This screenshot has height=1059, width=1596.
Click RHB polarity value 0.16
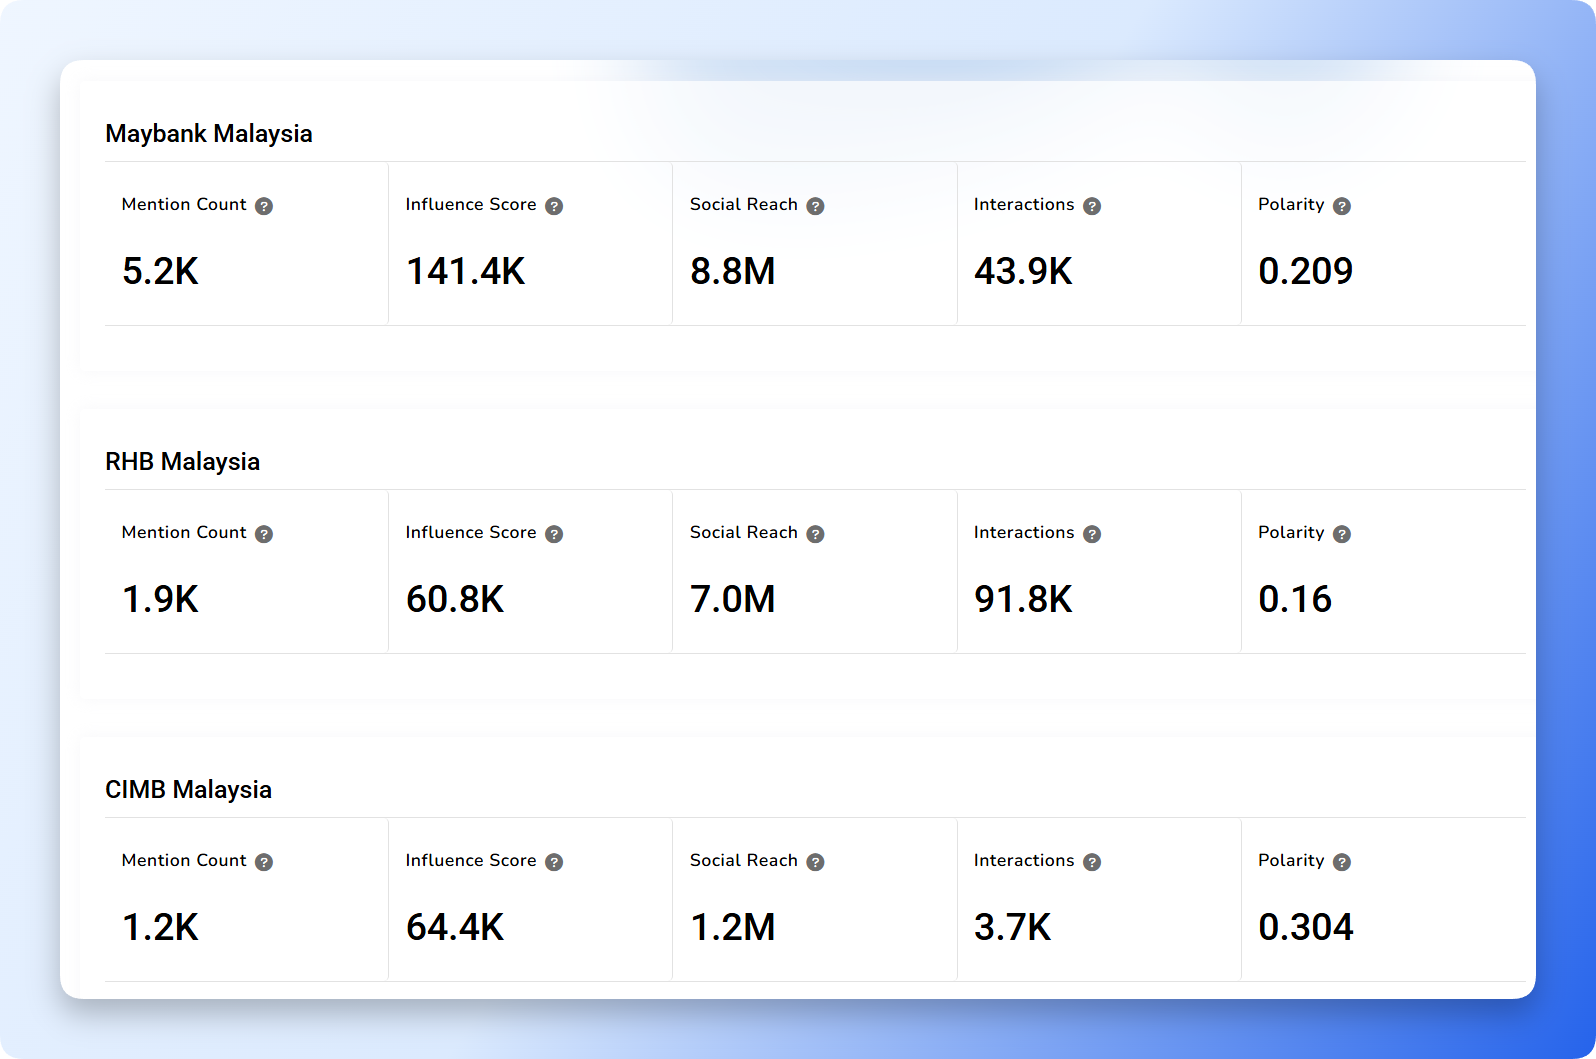click(x=1295, y=599)
